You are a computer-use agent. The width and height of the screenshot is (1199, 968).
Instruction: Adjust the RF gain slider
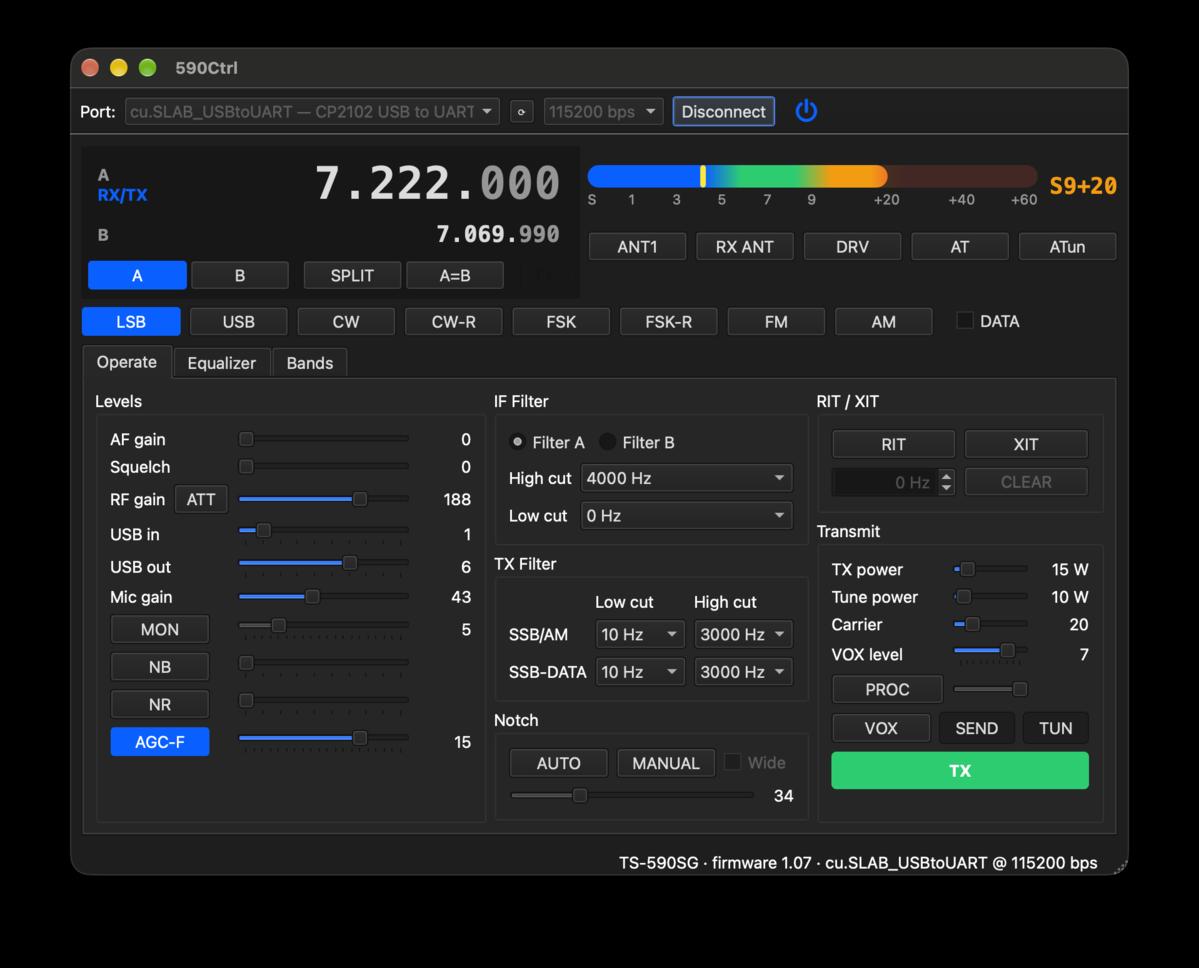click(323, 499)
